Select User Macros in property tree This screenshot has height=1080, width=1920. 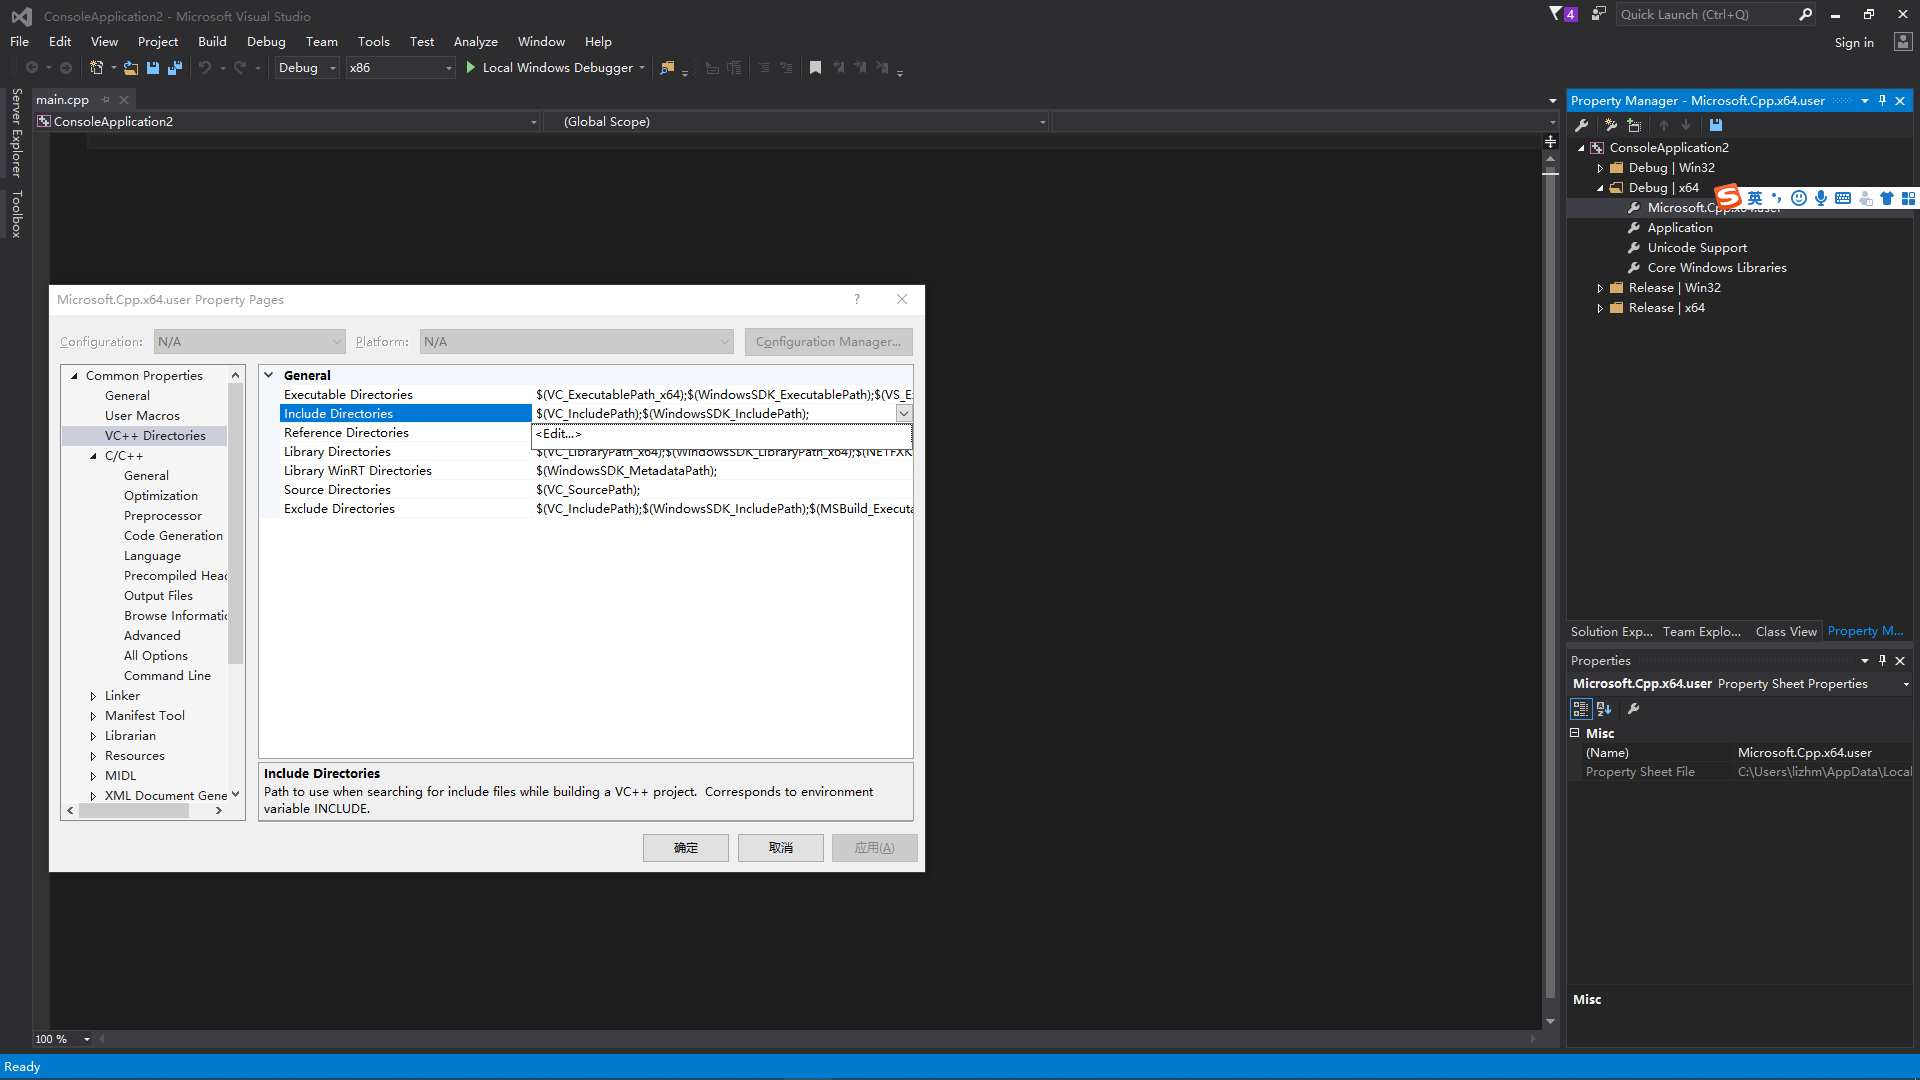click(142, 416)
